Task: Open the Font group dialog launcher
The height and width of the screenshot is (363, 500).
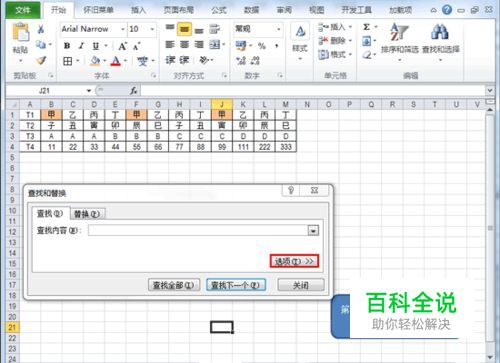Action: pos(153,76)
